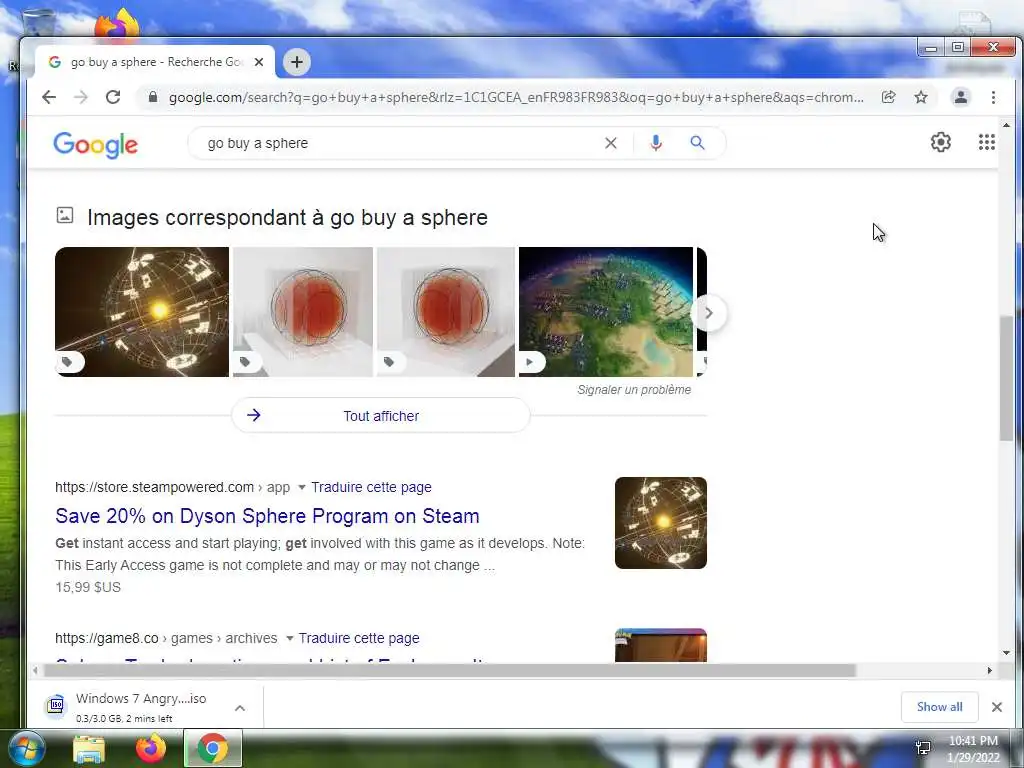The width and height of the screenshot is (1024, 768).
Task: Open File Explorer from taskbar
Action: [x=89, y=749]
